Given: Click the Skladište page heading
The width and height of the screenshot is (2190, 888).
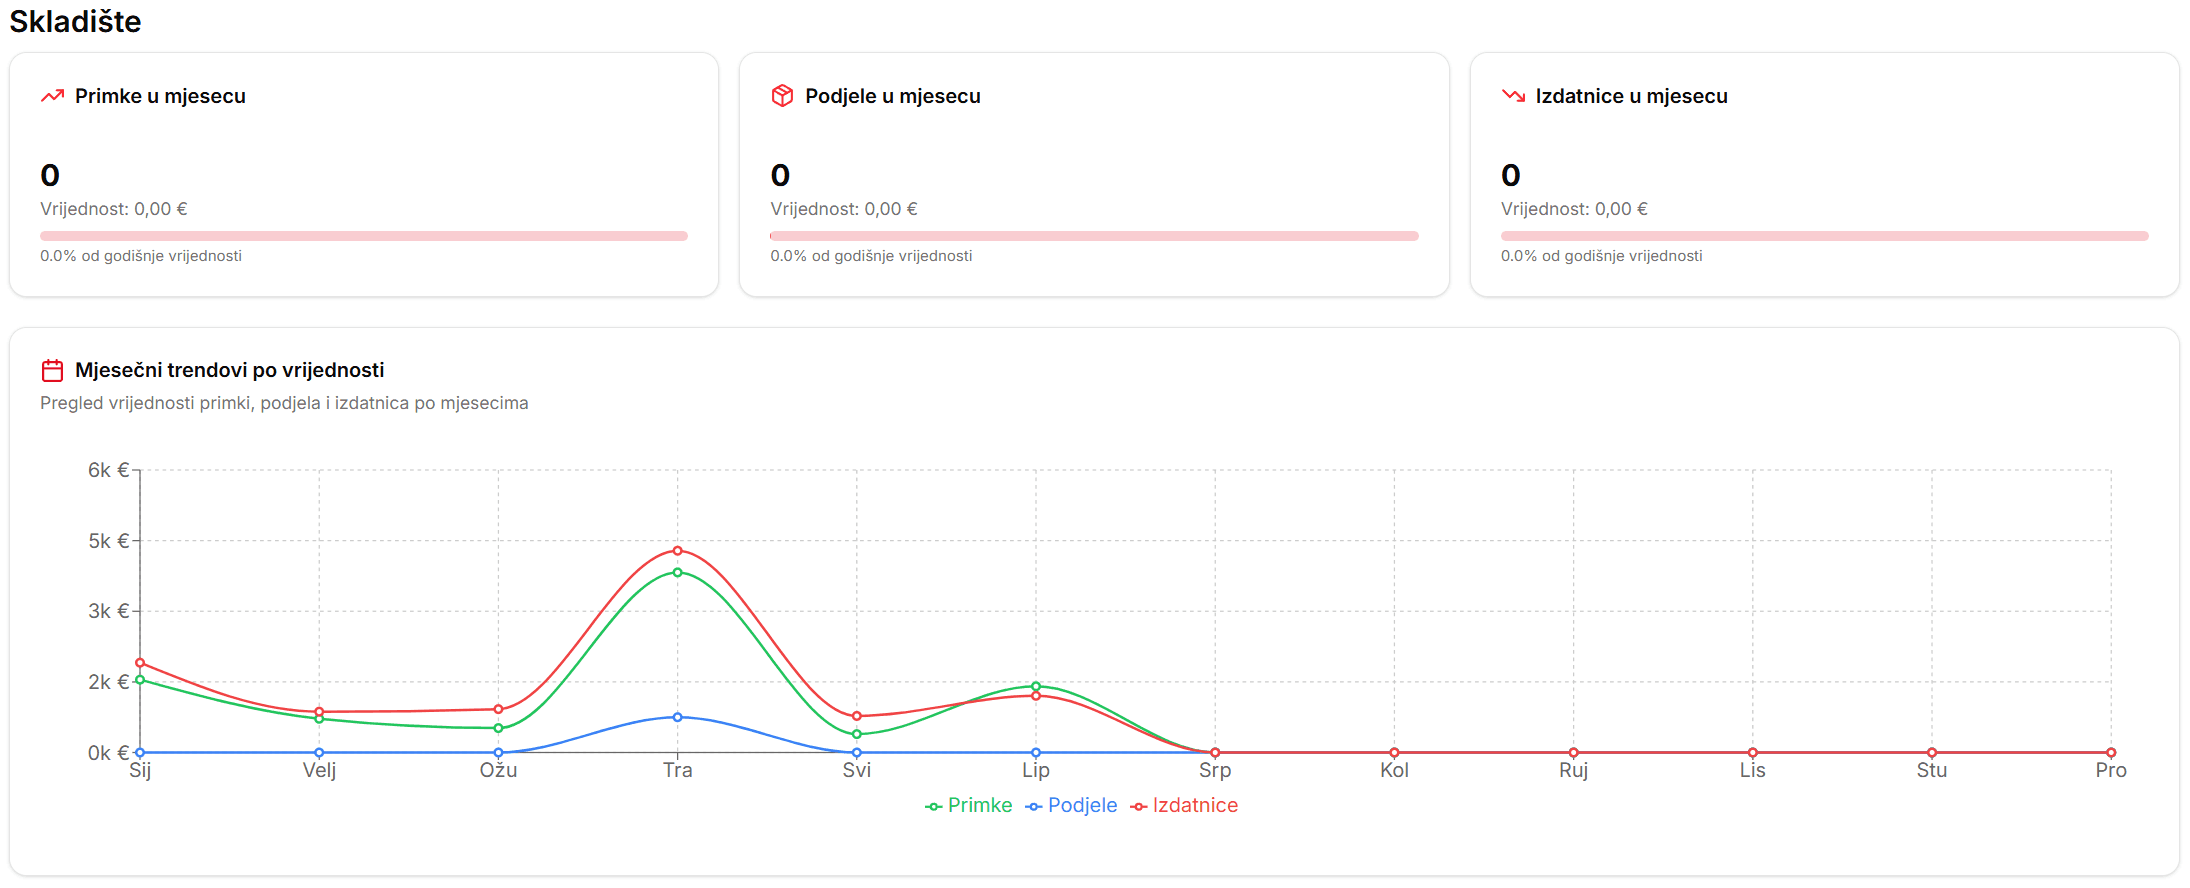Looking at the screenshot, I should tap(75, 21).
